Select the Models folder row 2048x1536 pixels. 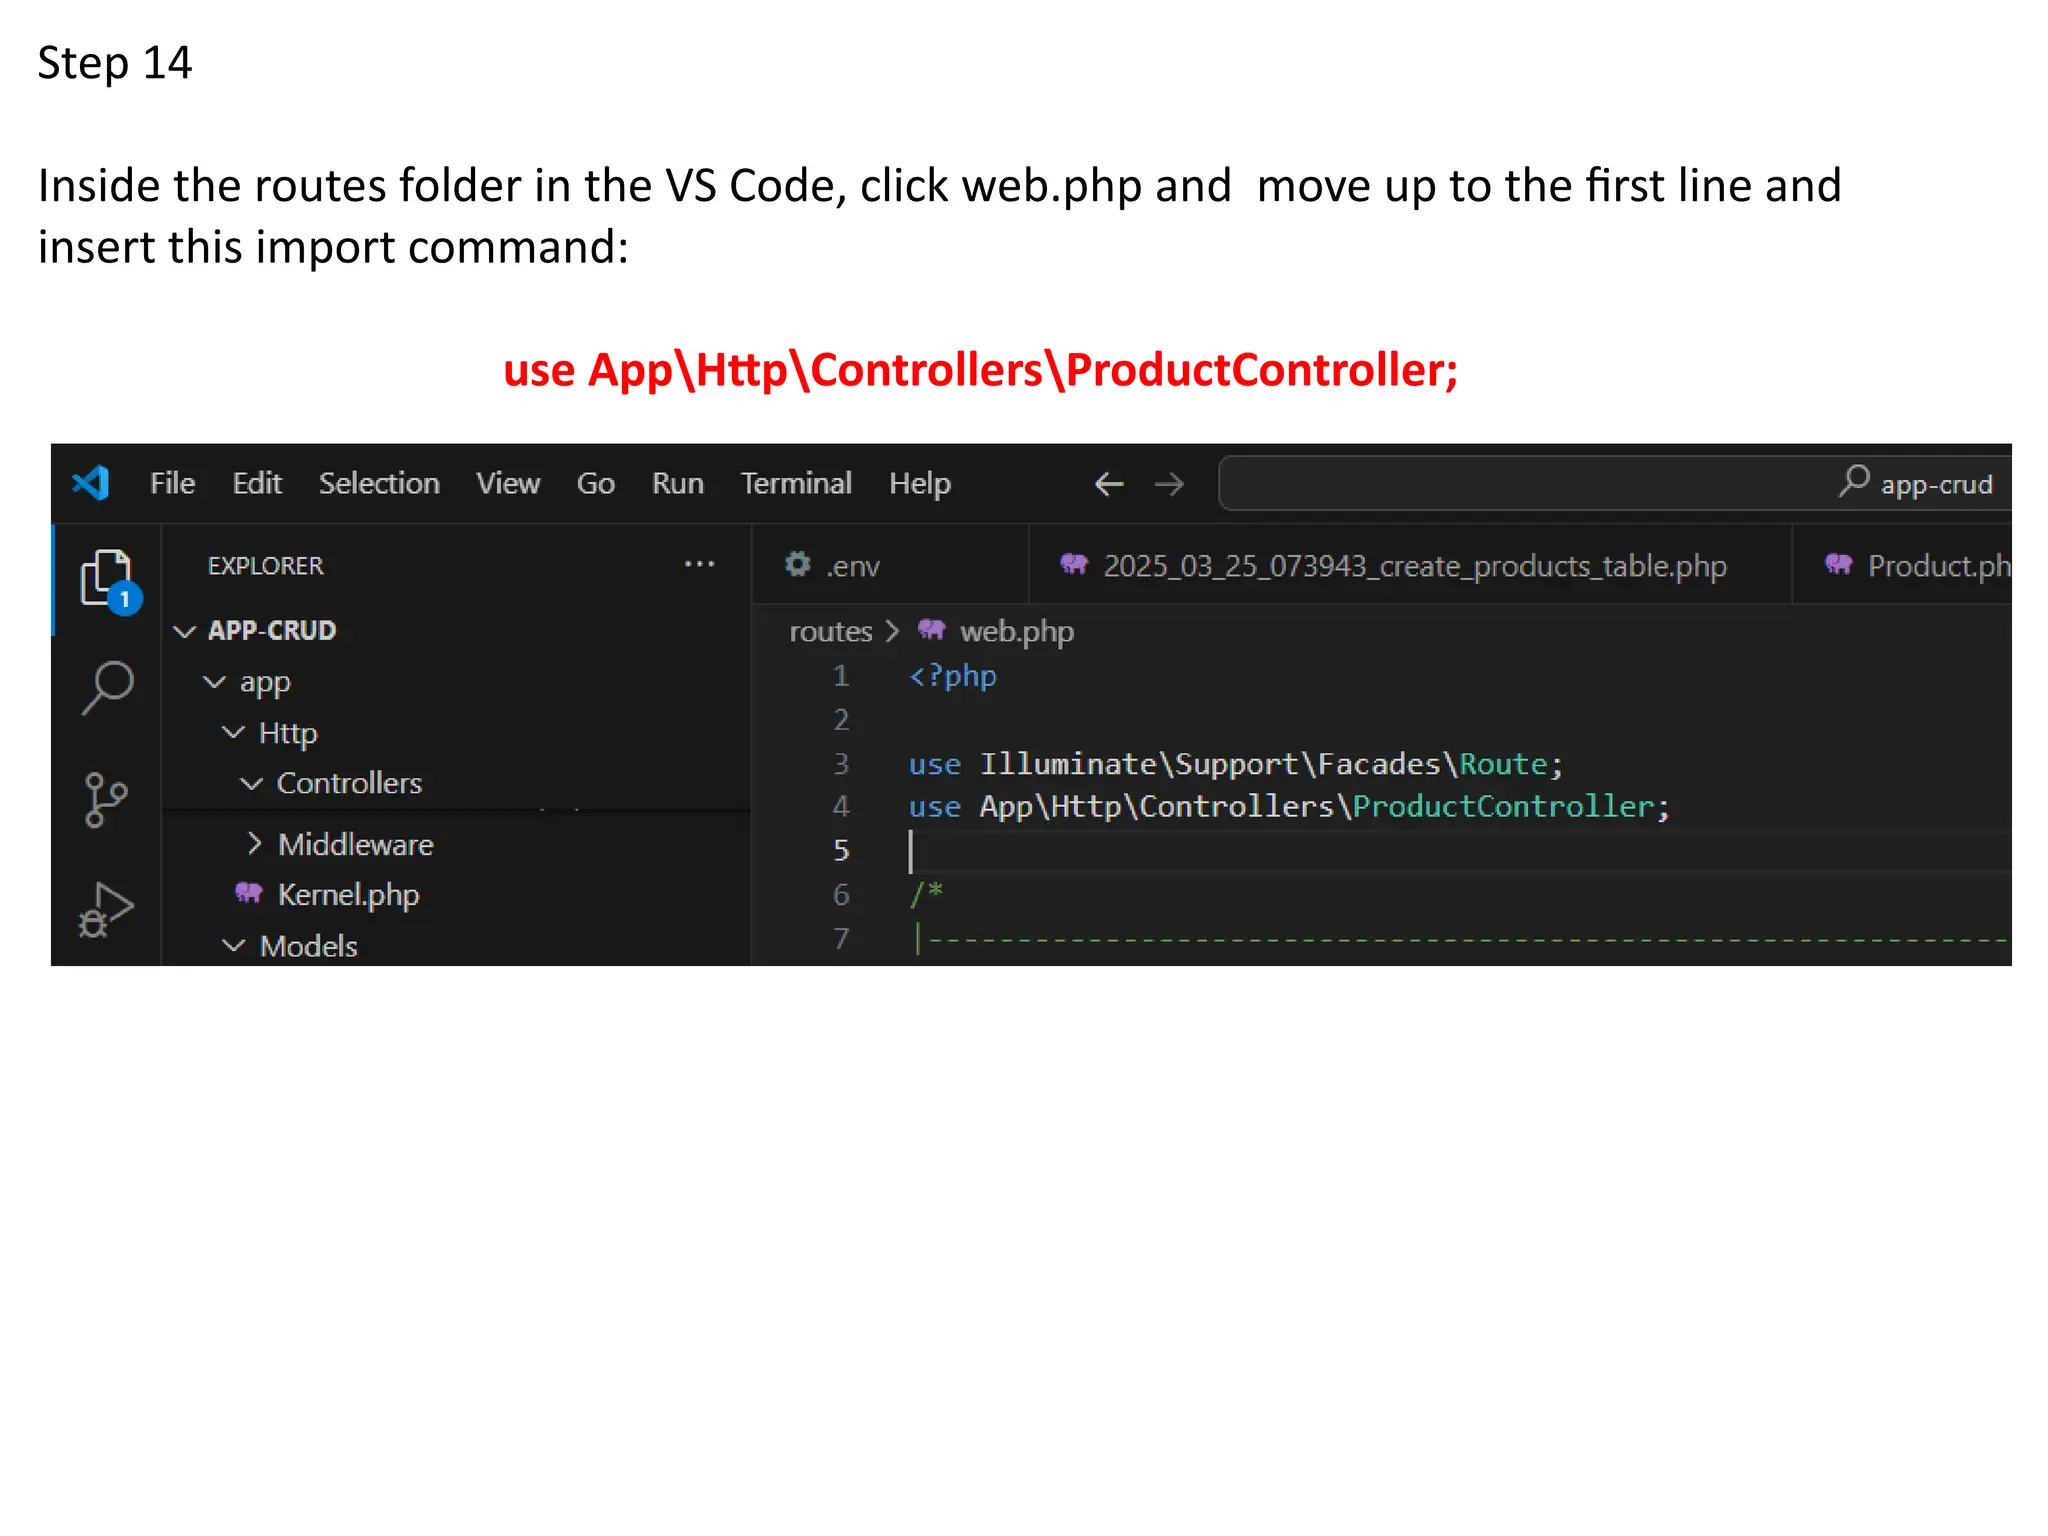[456, 946]
